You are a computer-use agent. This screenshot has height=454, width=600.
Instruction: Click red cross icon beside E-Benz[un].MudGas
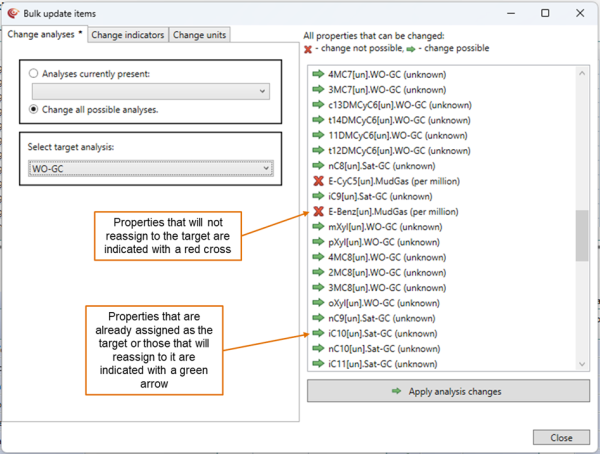(x=318, y=212)
